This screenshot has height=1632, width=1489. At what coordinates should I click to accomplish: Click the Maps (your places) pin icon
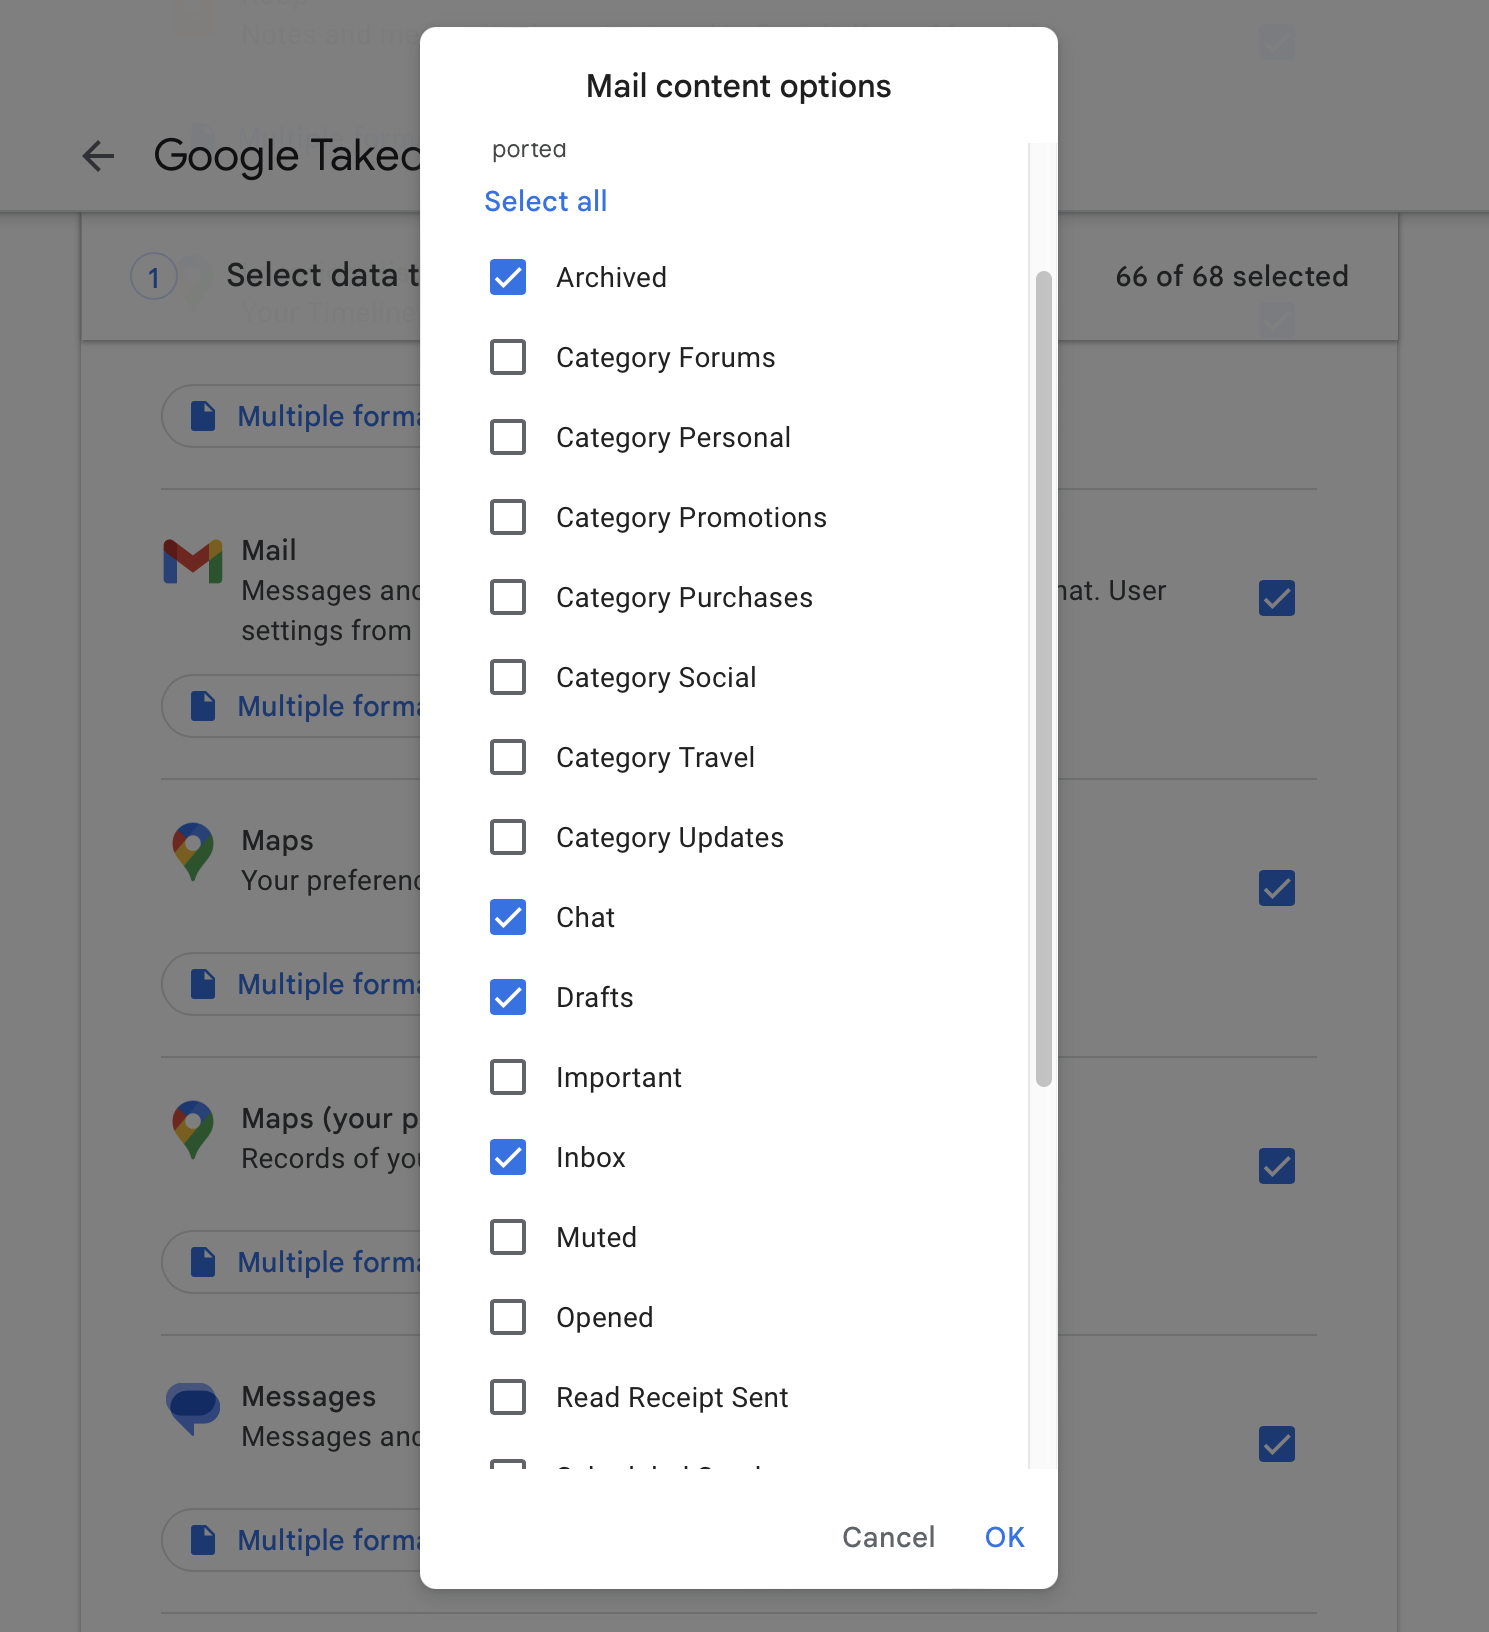click(193, 1129)
